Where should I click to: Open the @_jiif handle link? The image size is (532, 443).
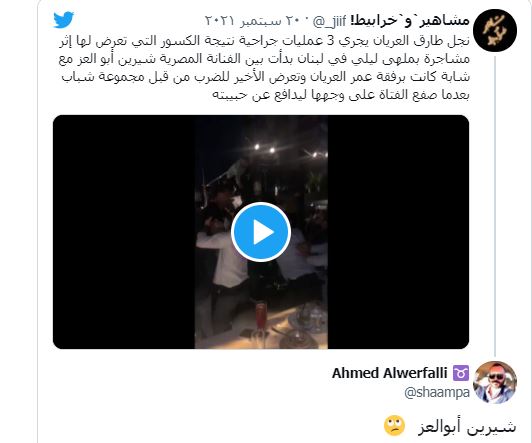coord(329,21)
